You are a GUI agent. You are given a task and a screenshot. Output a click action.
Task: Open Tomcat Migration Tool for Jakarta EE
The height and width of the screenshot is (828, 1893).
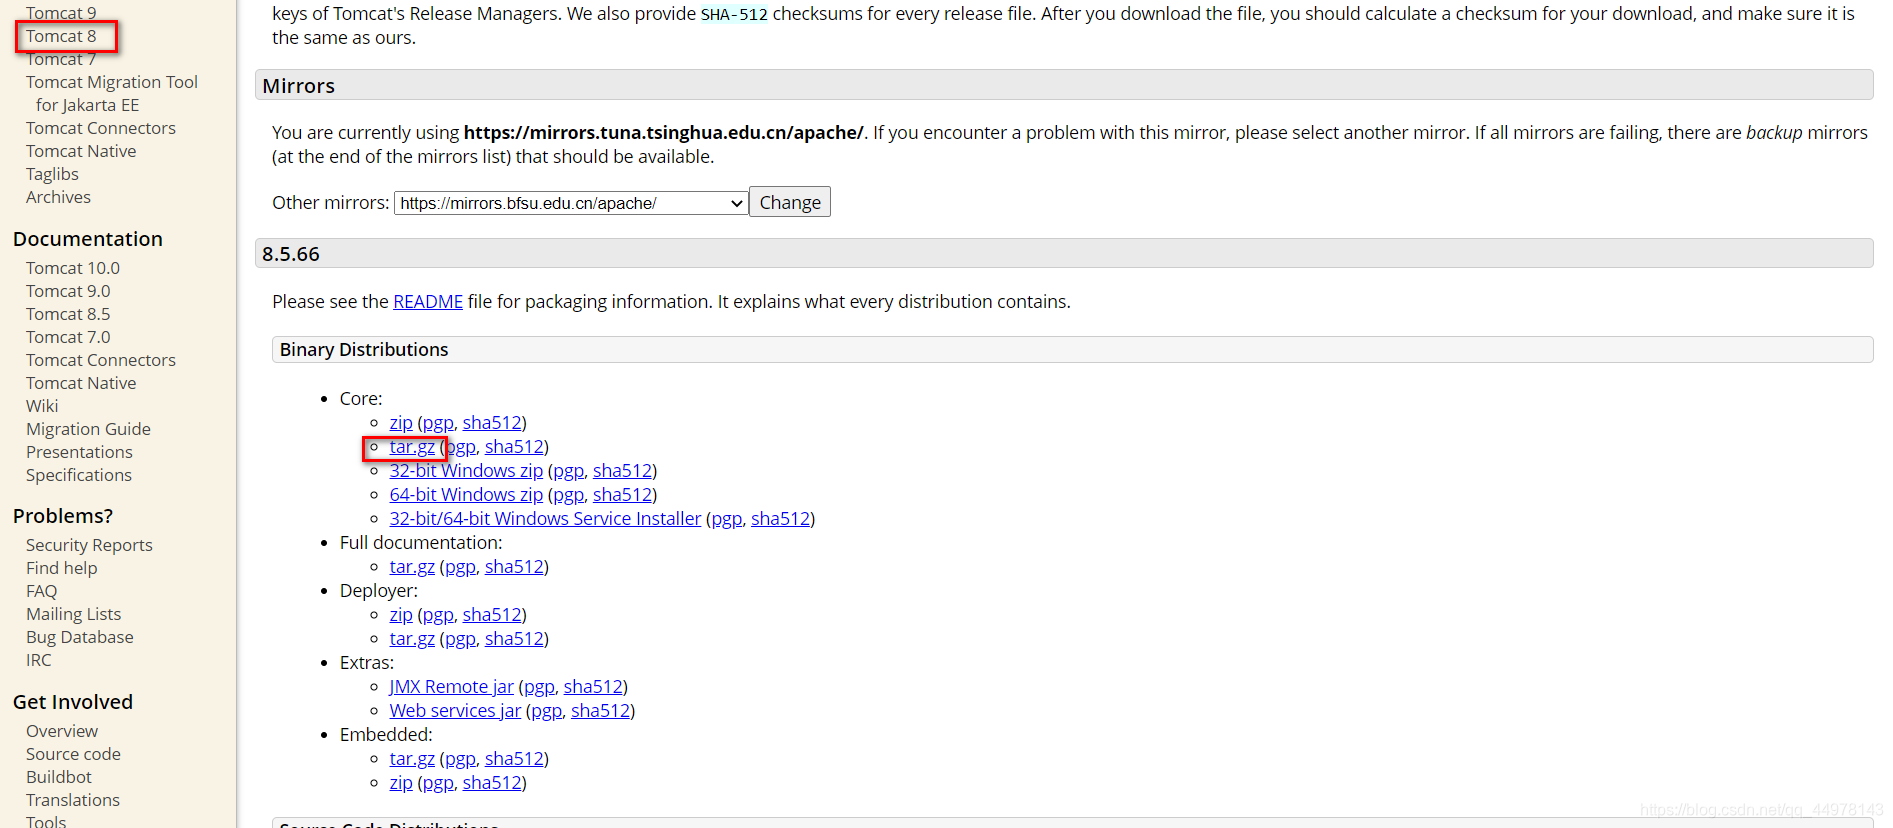[x=112, y=93]
